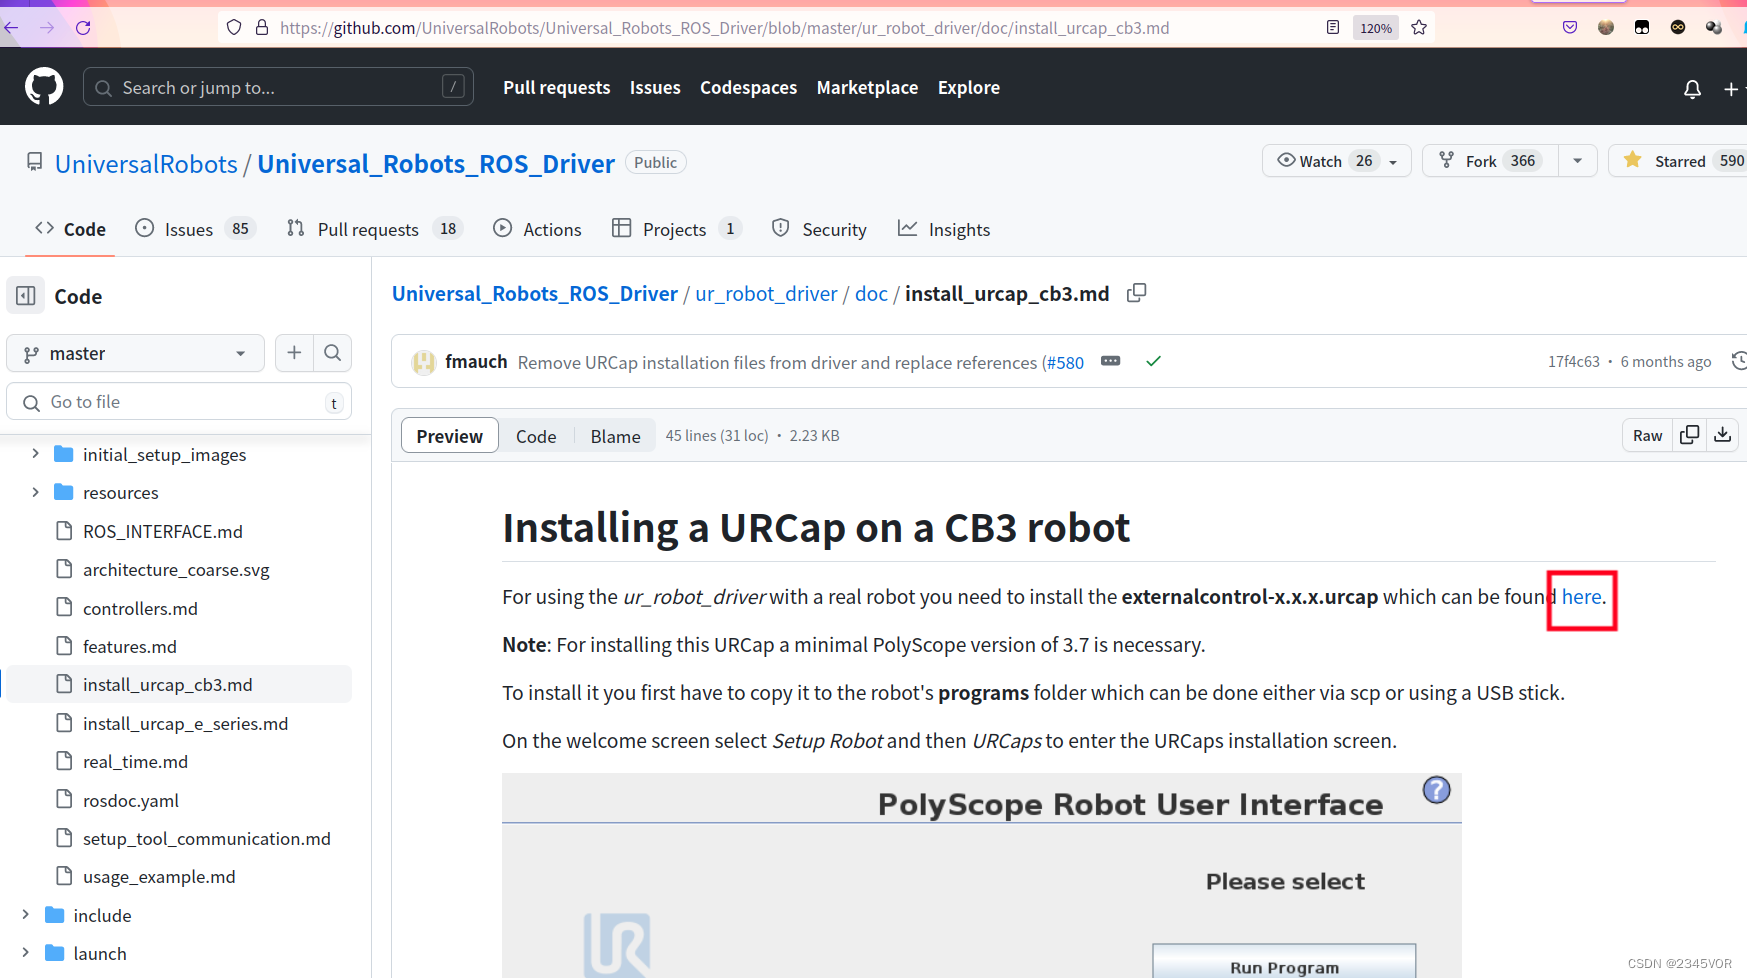
Task: Open the Insights repository tab
Action: (944, 229)
